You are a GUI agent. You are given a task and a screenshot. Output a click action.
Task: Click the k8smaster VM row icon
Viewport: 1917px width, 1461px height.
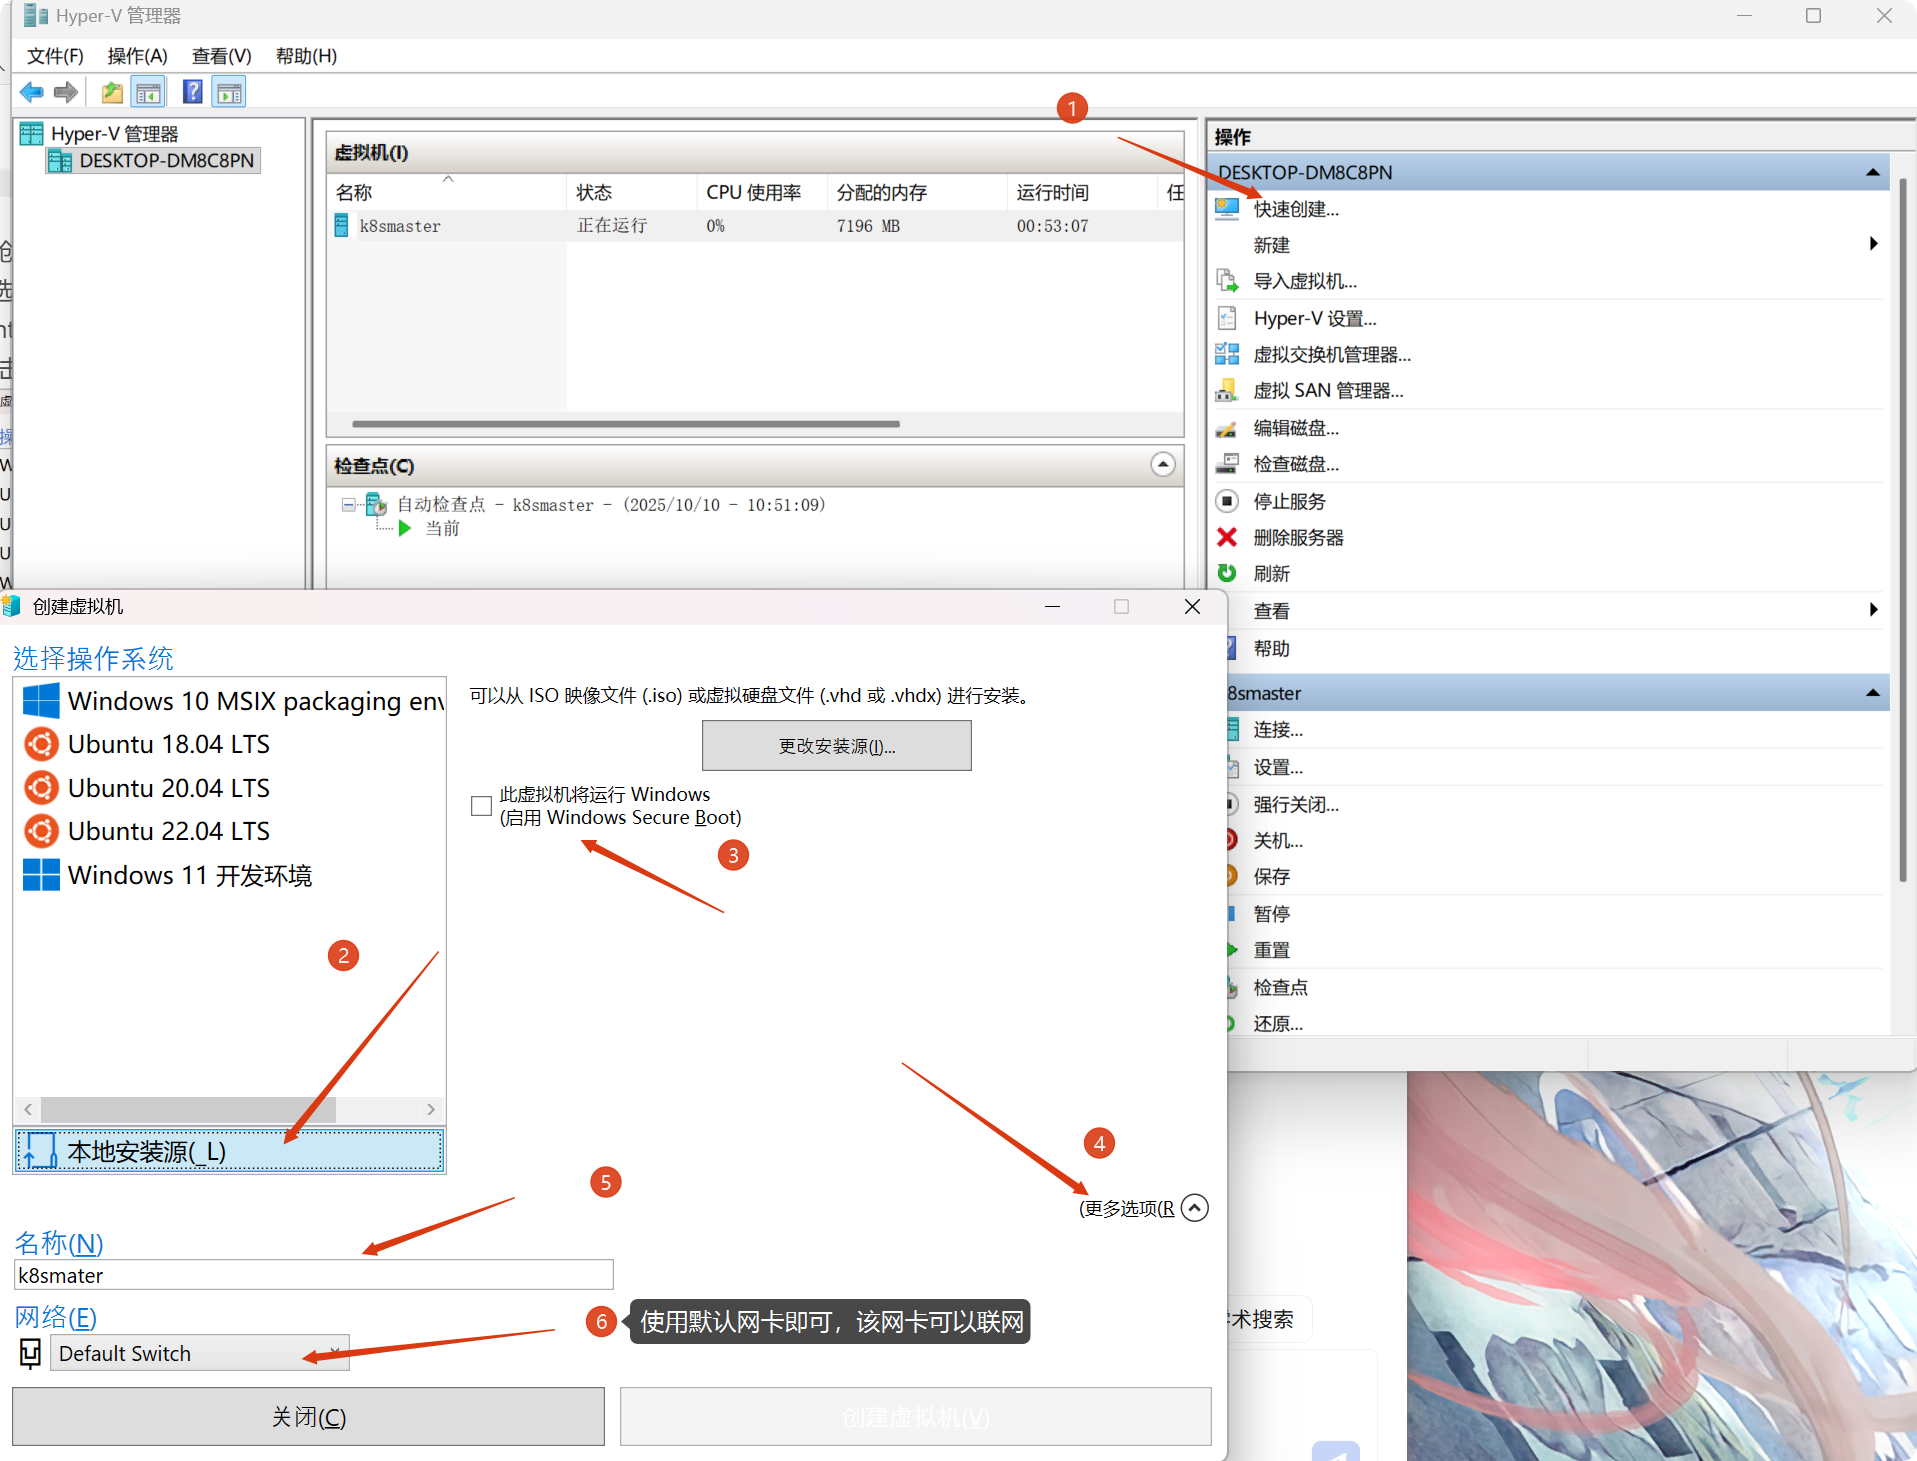click(342, 226)
